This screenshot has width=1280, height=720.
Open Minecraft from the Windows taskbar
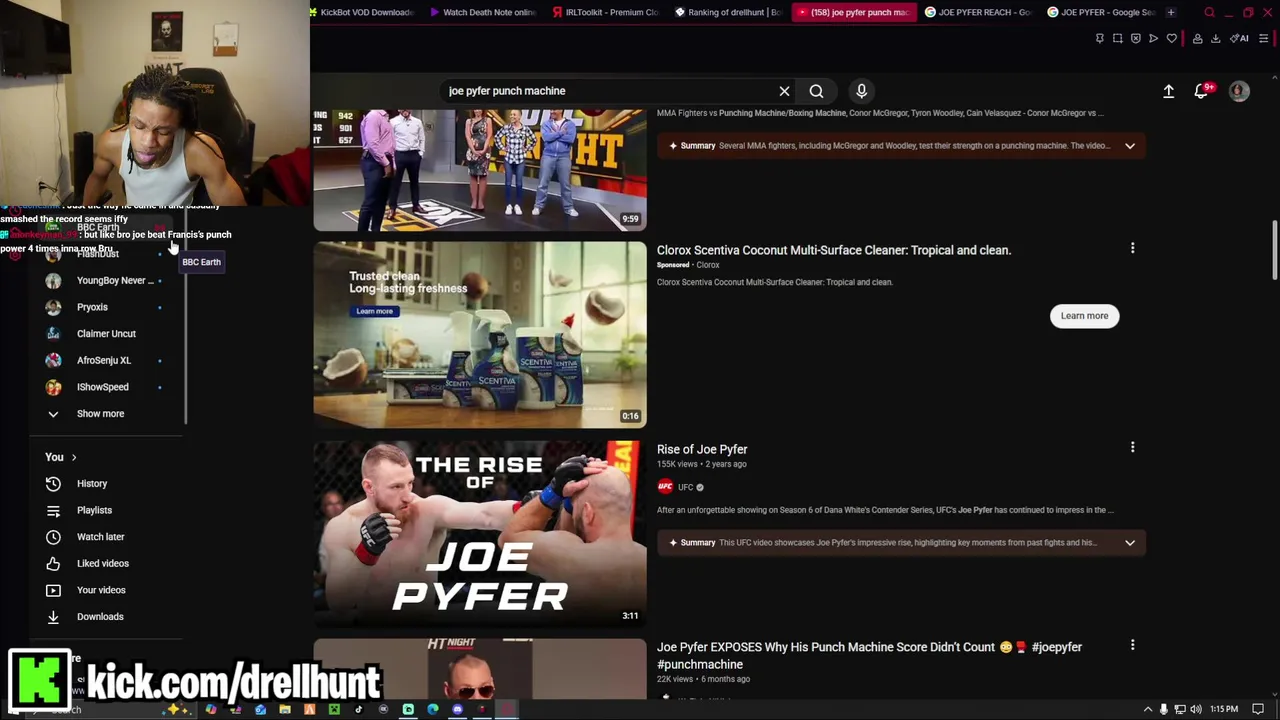pyautogui.click(x=334, y=710)
